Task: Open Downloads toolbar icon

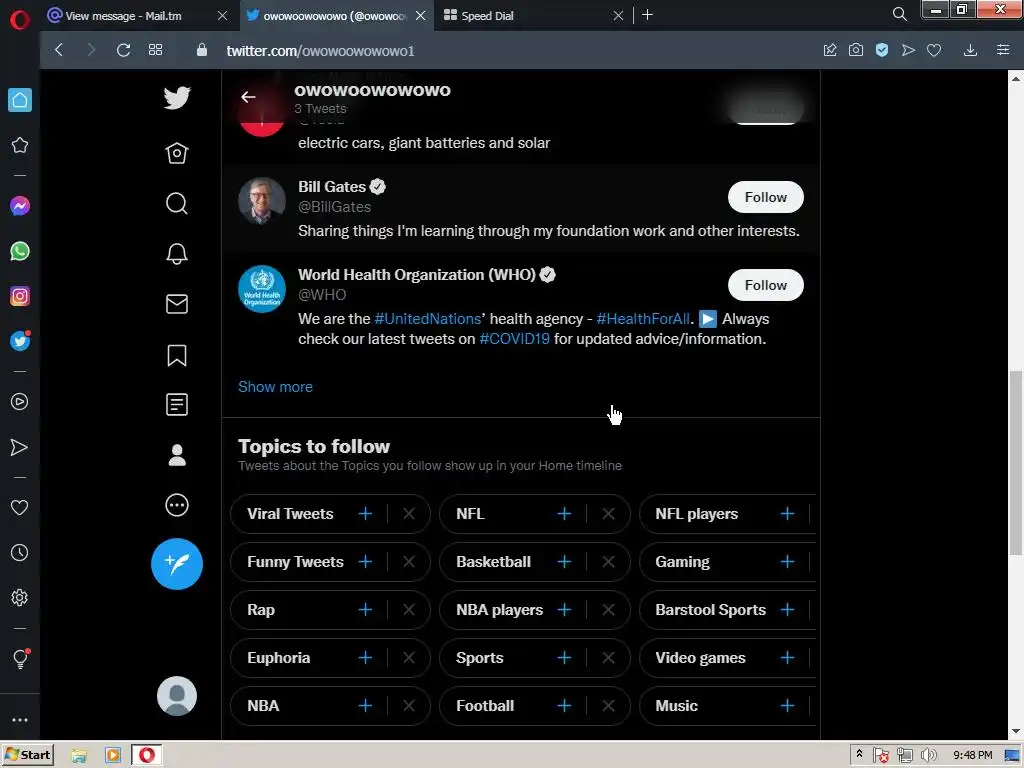Action: point(970,50)
